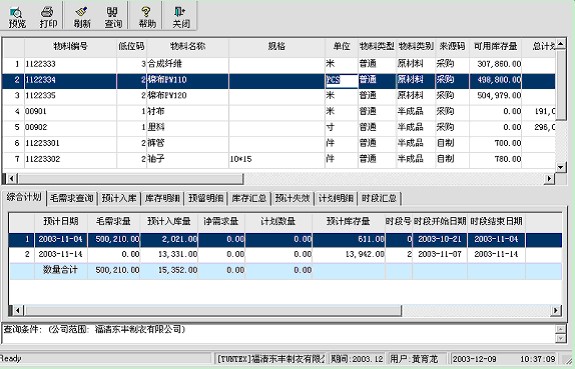Click the PCS unit cell being edited
Viewport: 575px width, 369px height.
click(341, 80)
